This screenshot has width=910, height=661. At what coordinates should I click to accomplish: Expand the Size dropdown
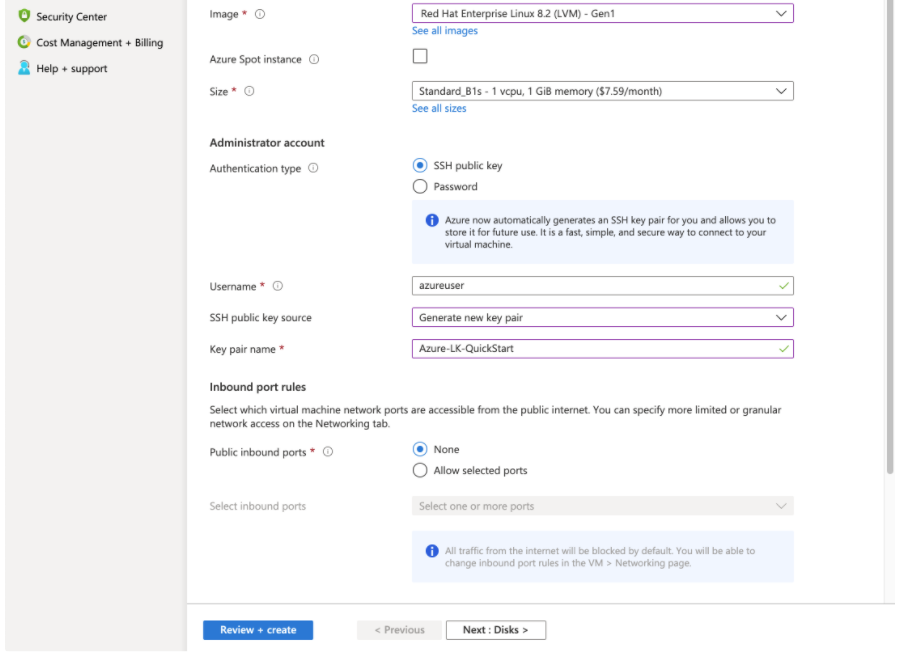pos(602,91)
